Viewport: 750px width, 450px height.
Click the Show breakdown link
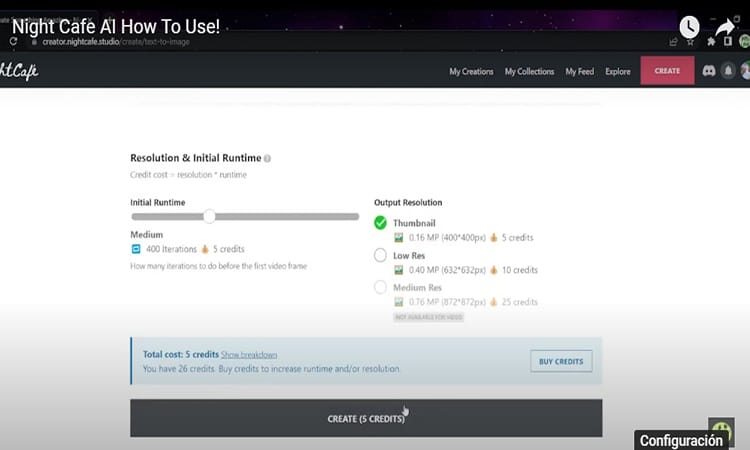click(x=249, y=355)
